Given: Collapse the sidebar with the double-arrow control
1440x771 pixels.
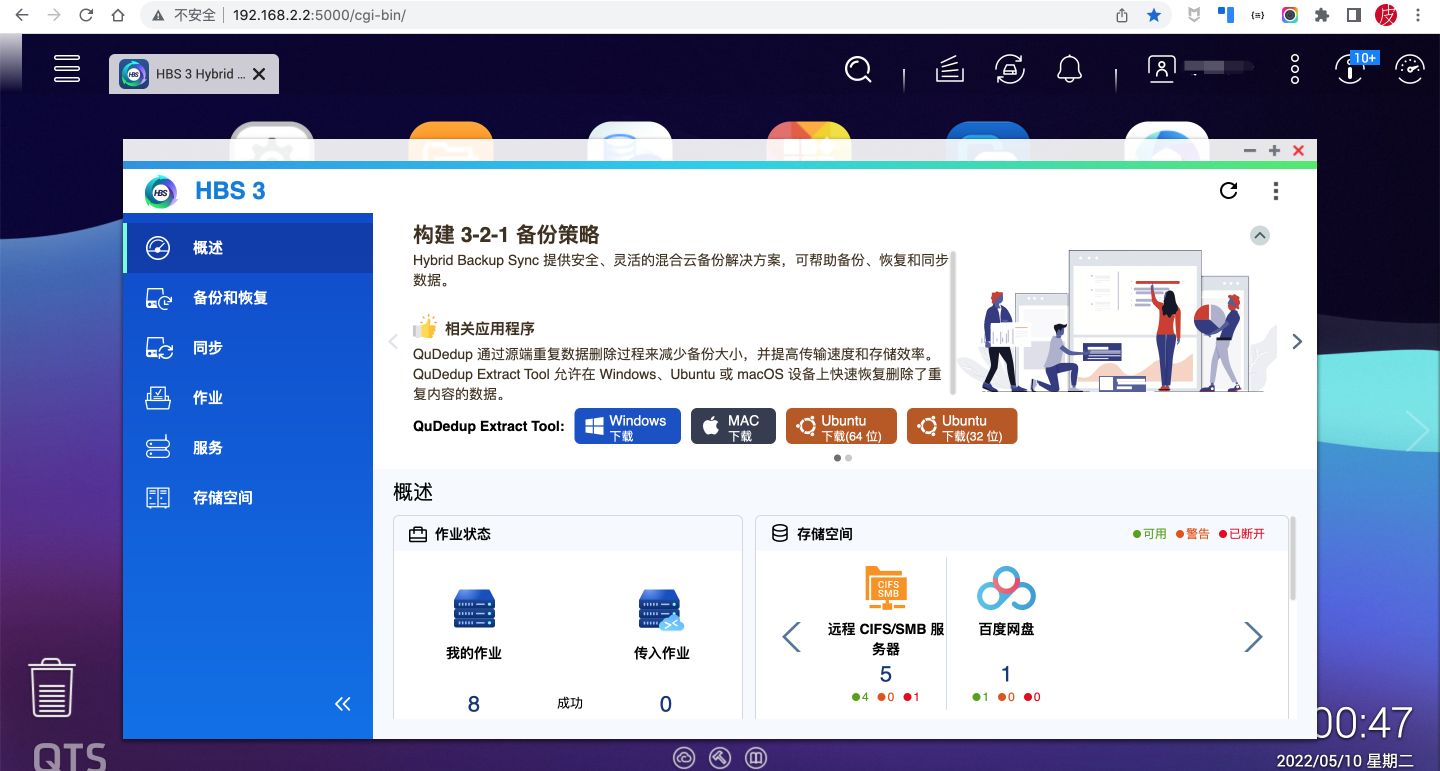Looking at the screenshot, I should pyautogui.click(x=342, y=704).
